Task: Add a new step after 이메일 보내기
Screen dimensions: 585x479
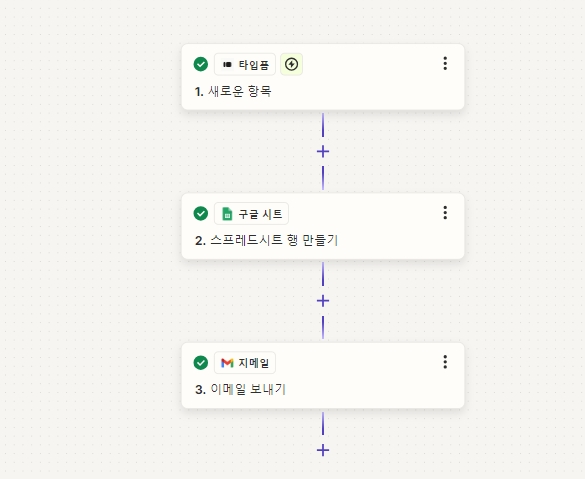Action: coord(323,450)
